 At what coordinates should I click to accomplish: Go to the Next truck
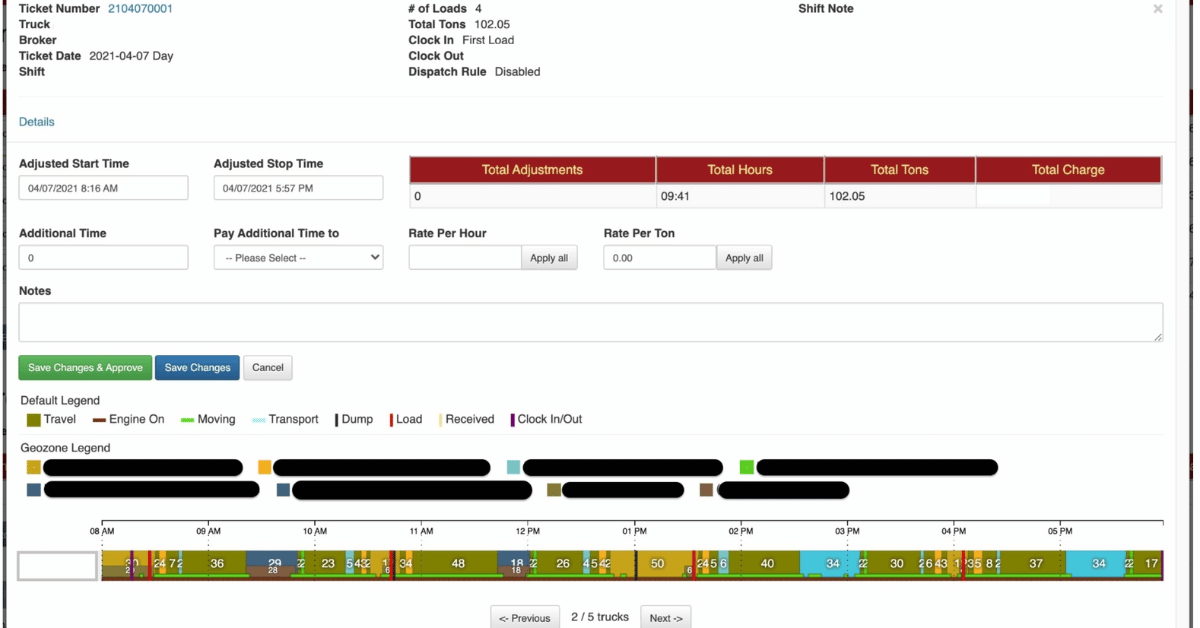665,618
